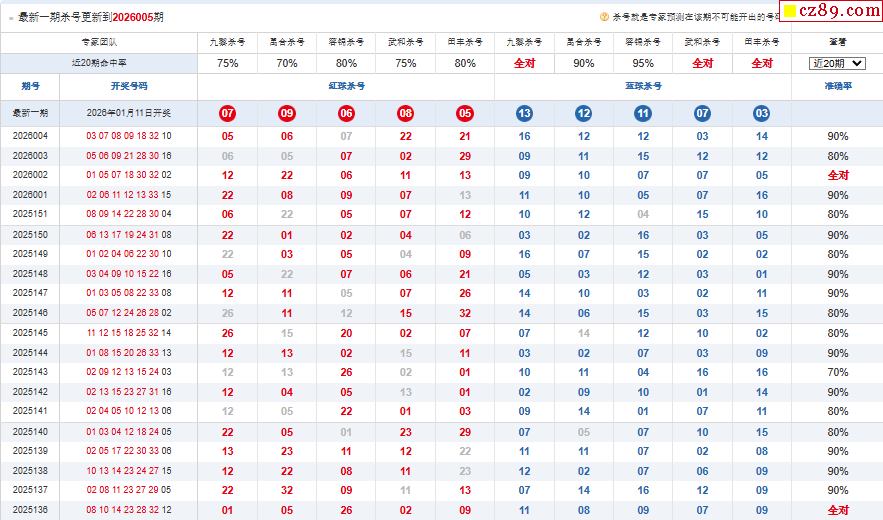
Task: Click the 准确率 column header
Action: coord(838,86)
